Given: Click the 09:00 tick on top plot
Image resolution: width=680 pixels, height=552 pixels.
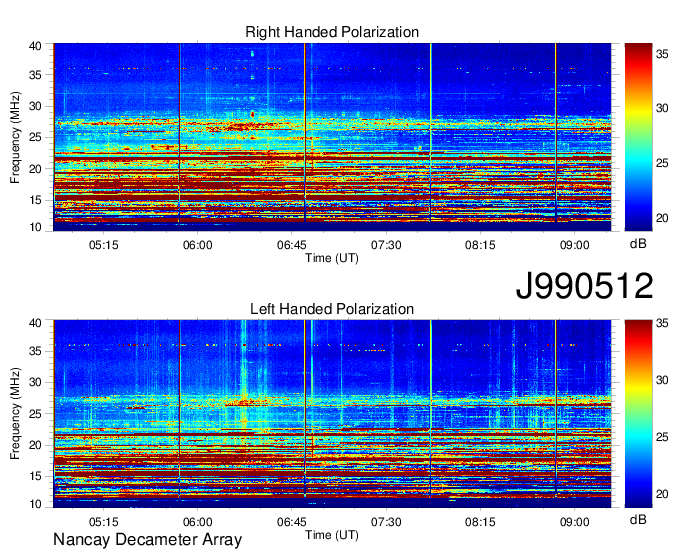Looking at the screenshot, I should [574, 245].
